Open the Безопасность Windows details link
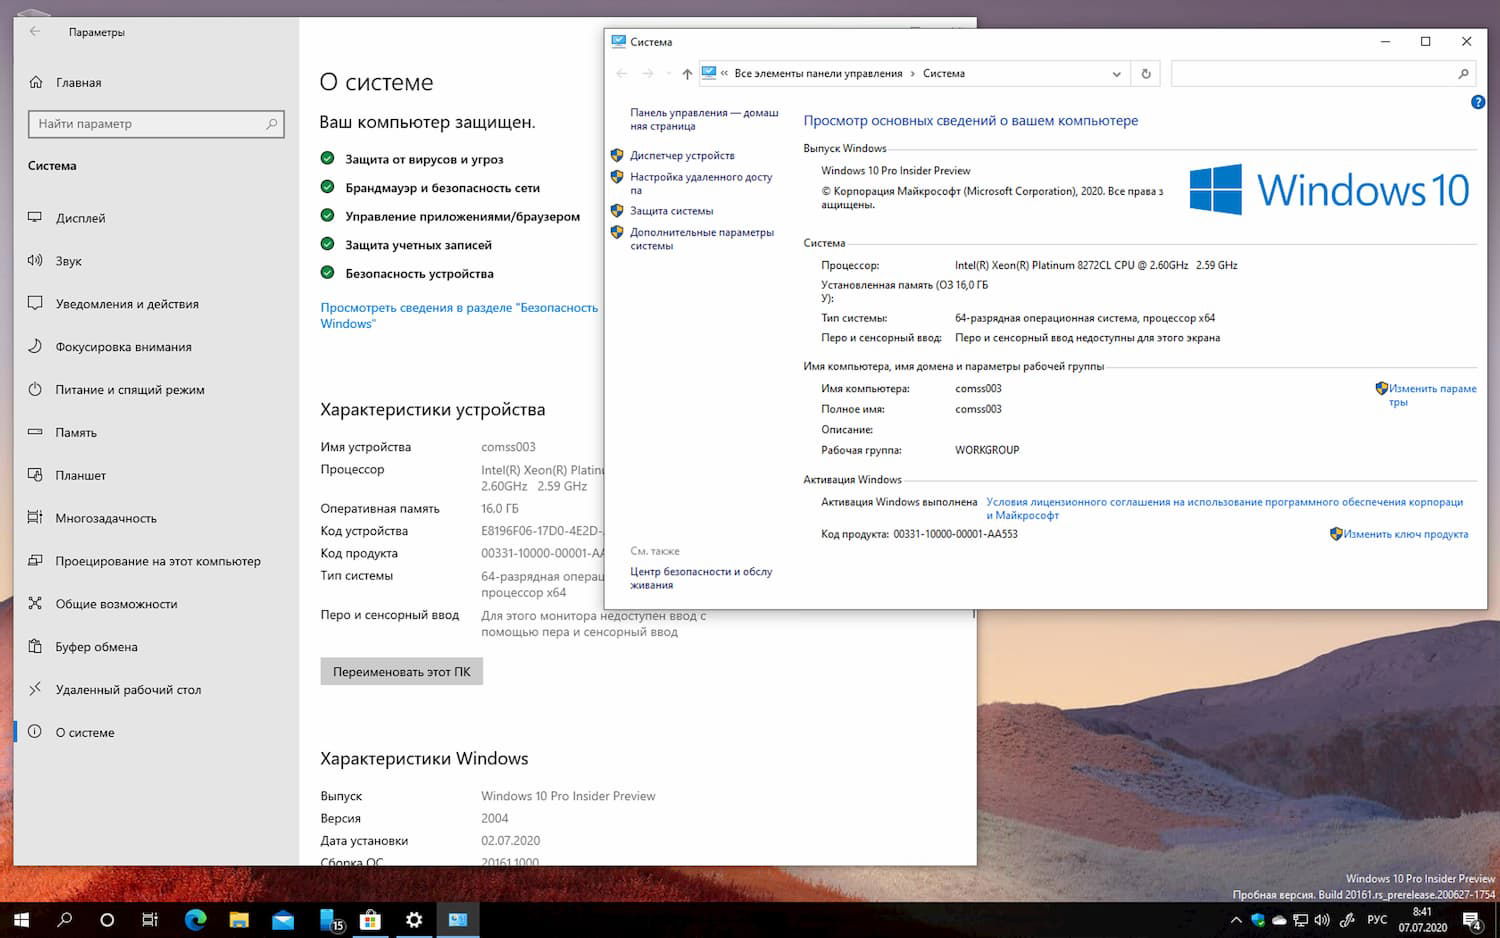The height and width of the screenshot is (938, 1500). click(x=459, y=316)
